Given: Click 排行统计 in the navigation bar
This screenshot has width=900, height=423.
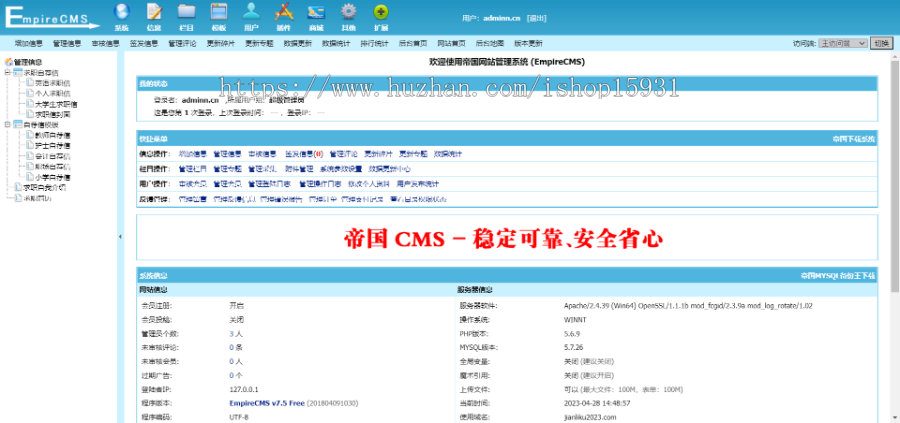Looking at the screenshot, I should coord(375,43).
